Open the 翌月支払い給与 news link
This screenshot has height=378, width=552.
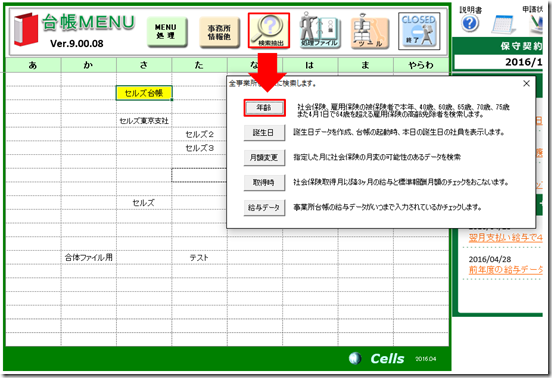point(506,238)
